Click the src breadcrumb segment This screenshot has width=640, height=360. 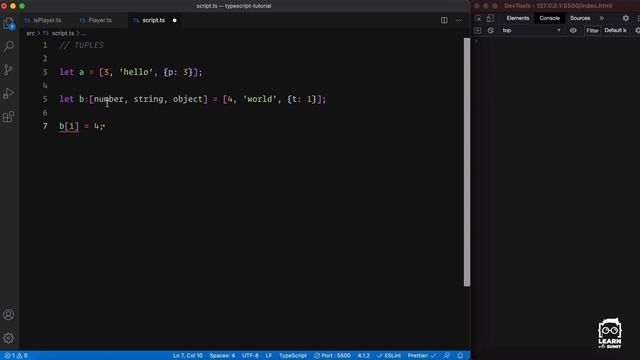coord(31,33)
